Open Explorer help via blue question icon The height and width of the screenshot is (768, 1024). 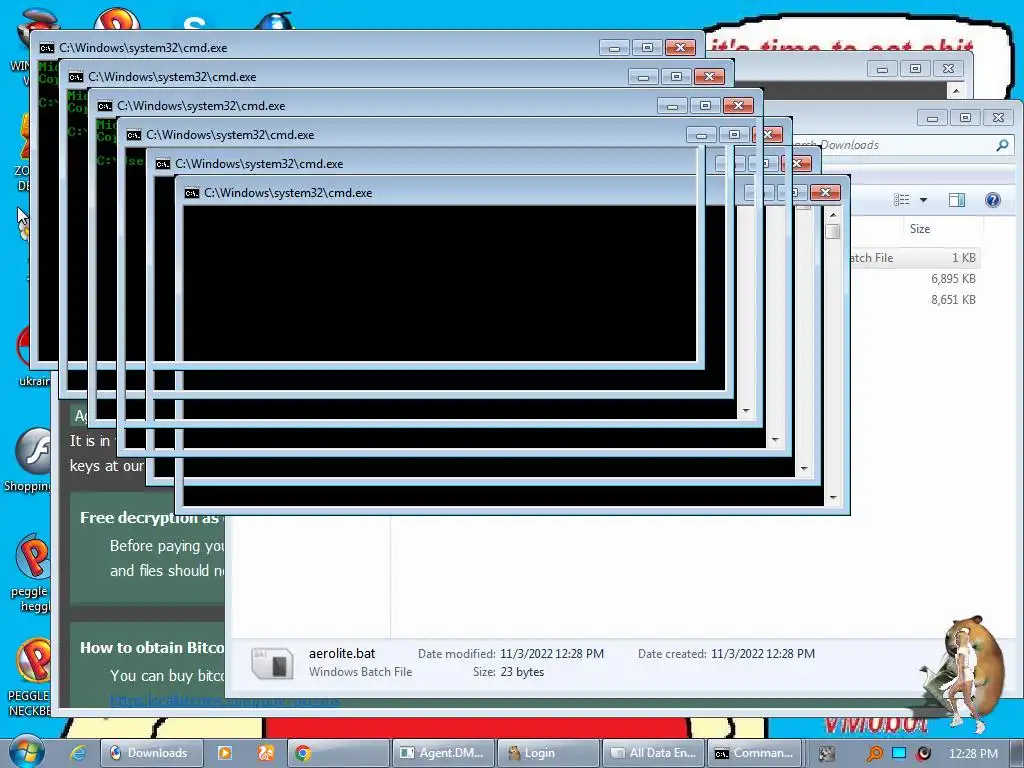(993, 200)
